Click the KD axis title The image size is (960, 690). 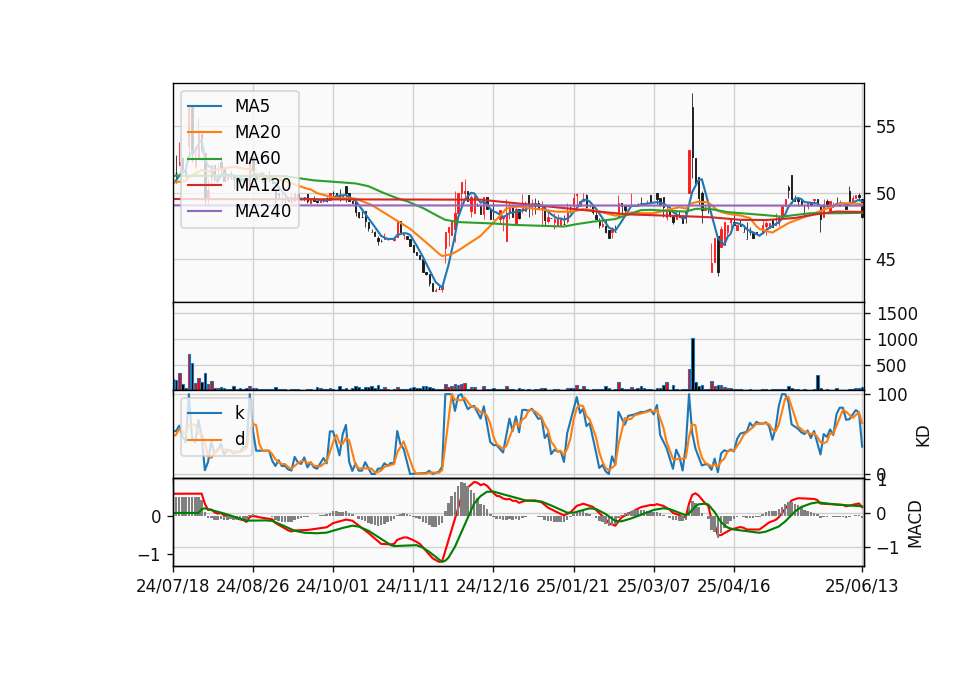point(923,436)
